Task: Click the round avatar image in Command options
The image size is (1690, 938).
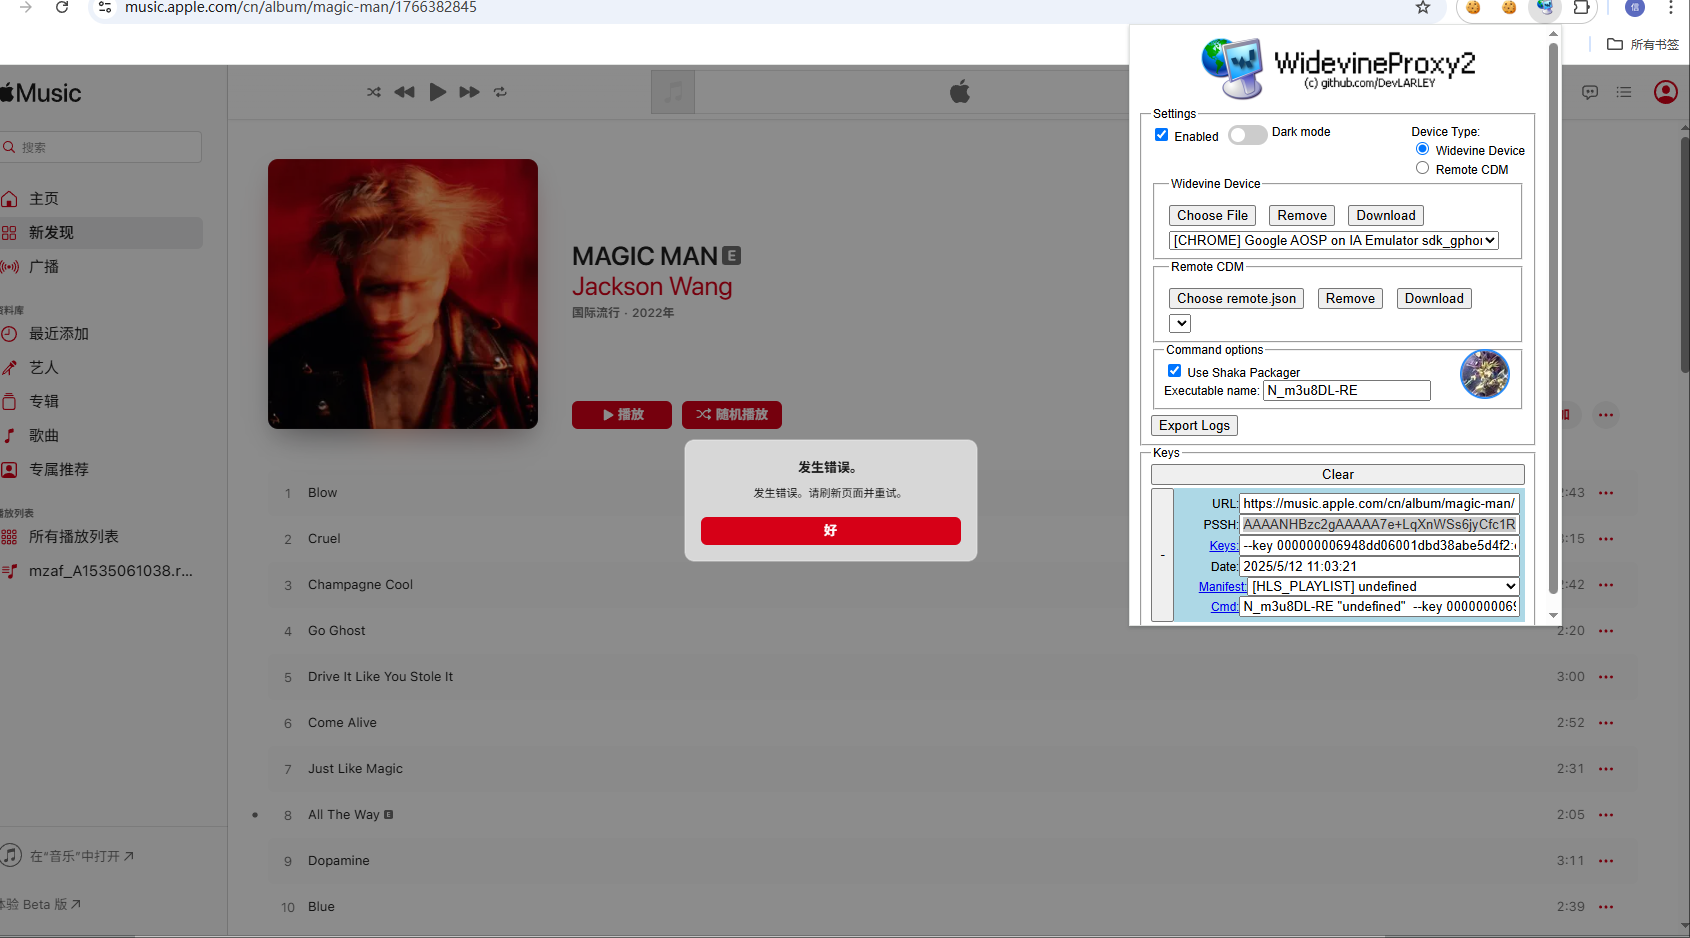Action: [1485, 374]
